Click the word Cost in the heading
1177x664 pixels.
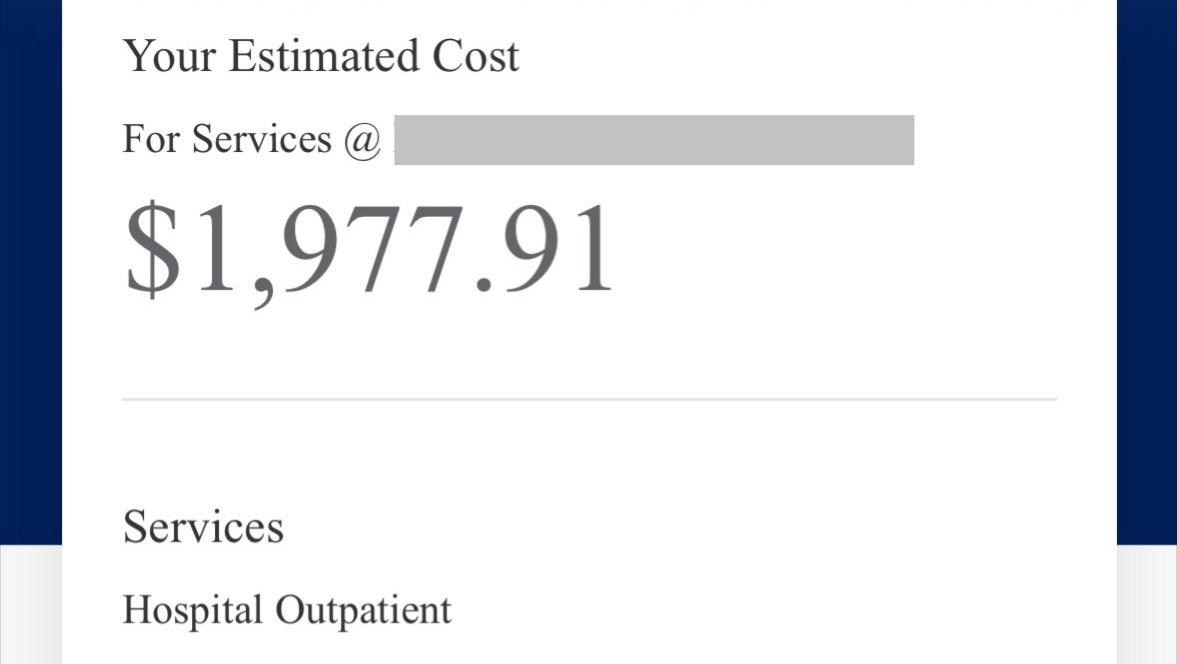(x=475, y=56)
